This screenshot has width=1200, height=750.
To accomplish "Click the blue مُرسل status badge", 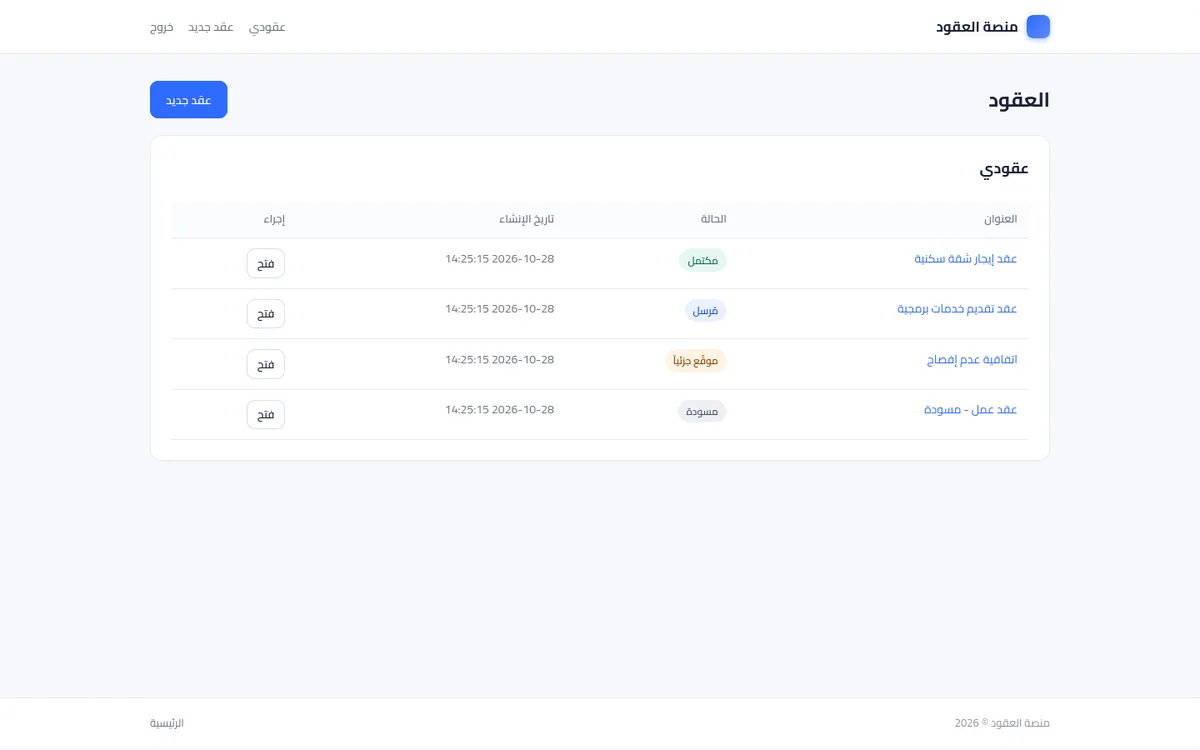I will click(706, 311).
